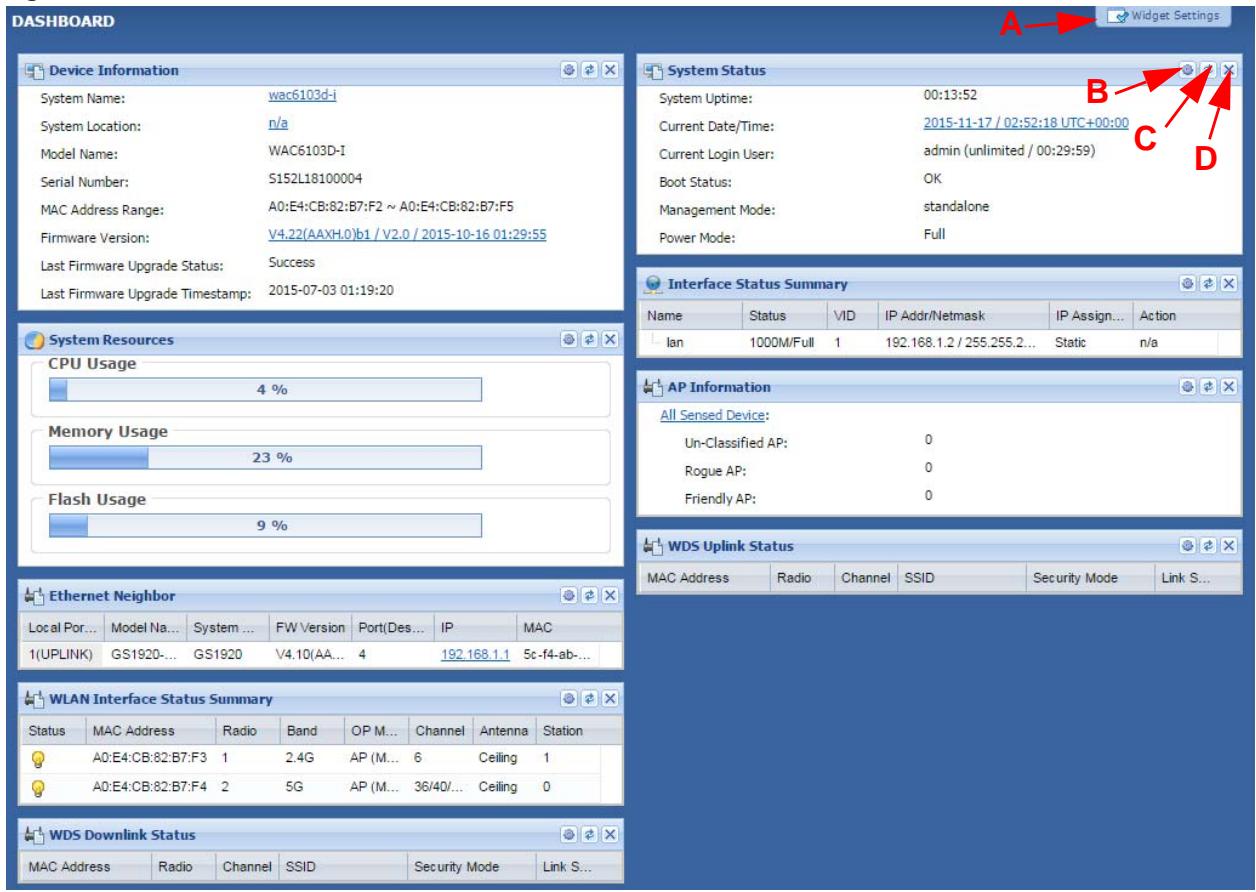This screenshot has width=1256, height=892.
Task: Refresh the AP Information widget now
Action: [x=1208, y=386]
